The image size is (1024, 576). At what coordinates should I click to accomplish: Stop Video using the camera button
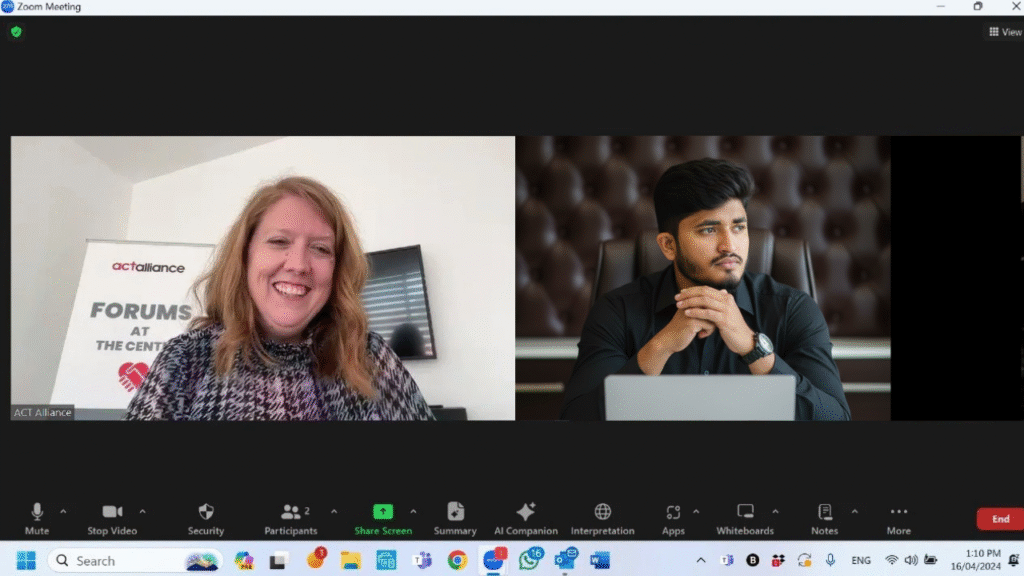pyautogui.click(x=112, y=516)
